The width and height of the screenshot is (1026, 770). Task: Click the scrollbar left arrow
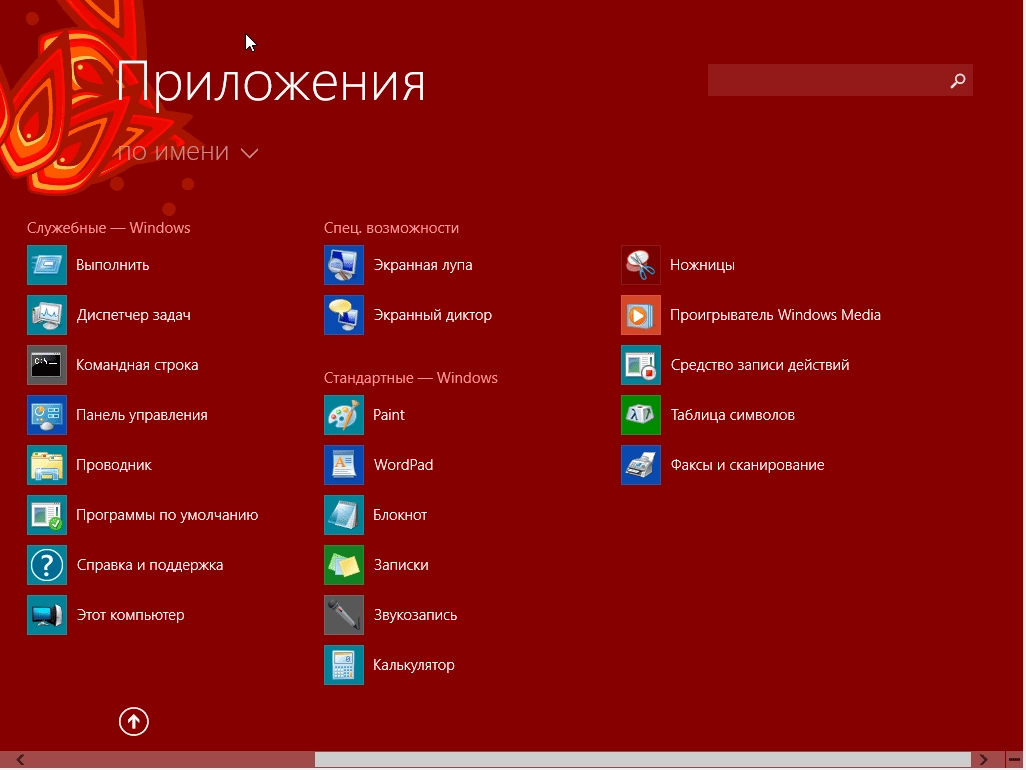(x=20, y=760)
